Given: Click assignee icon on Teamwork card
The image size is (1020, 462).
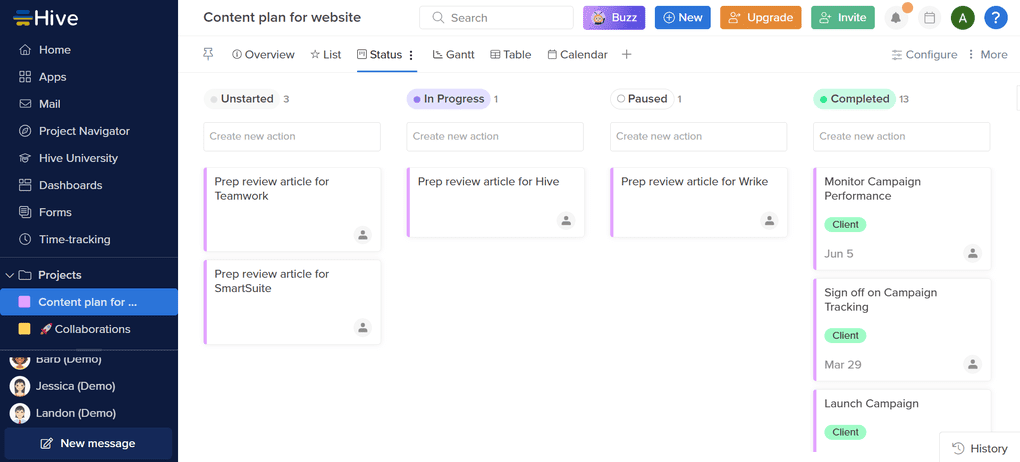Looking at the screenshot, I should [362, 234].
